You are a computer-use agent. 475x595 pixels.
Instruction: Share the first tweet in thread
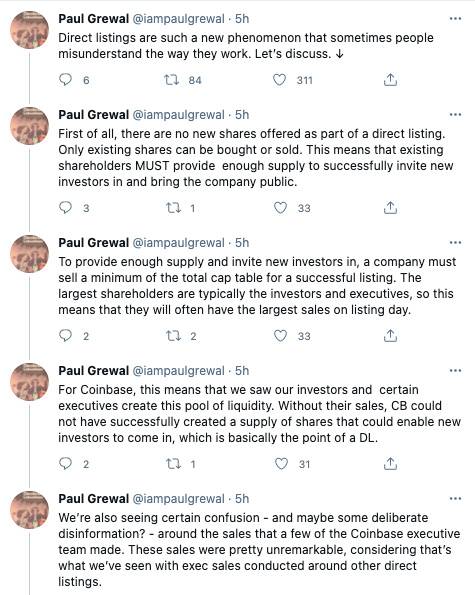(x=390, y=80)
